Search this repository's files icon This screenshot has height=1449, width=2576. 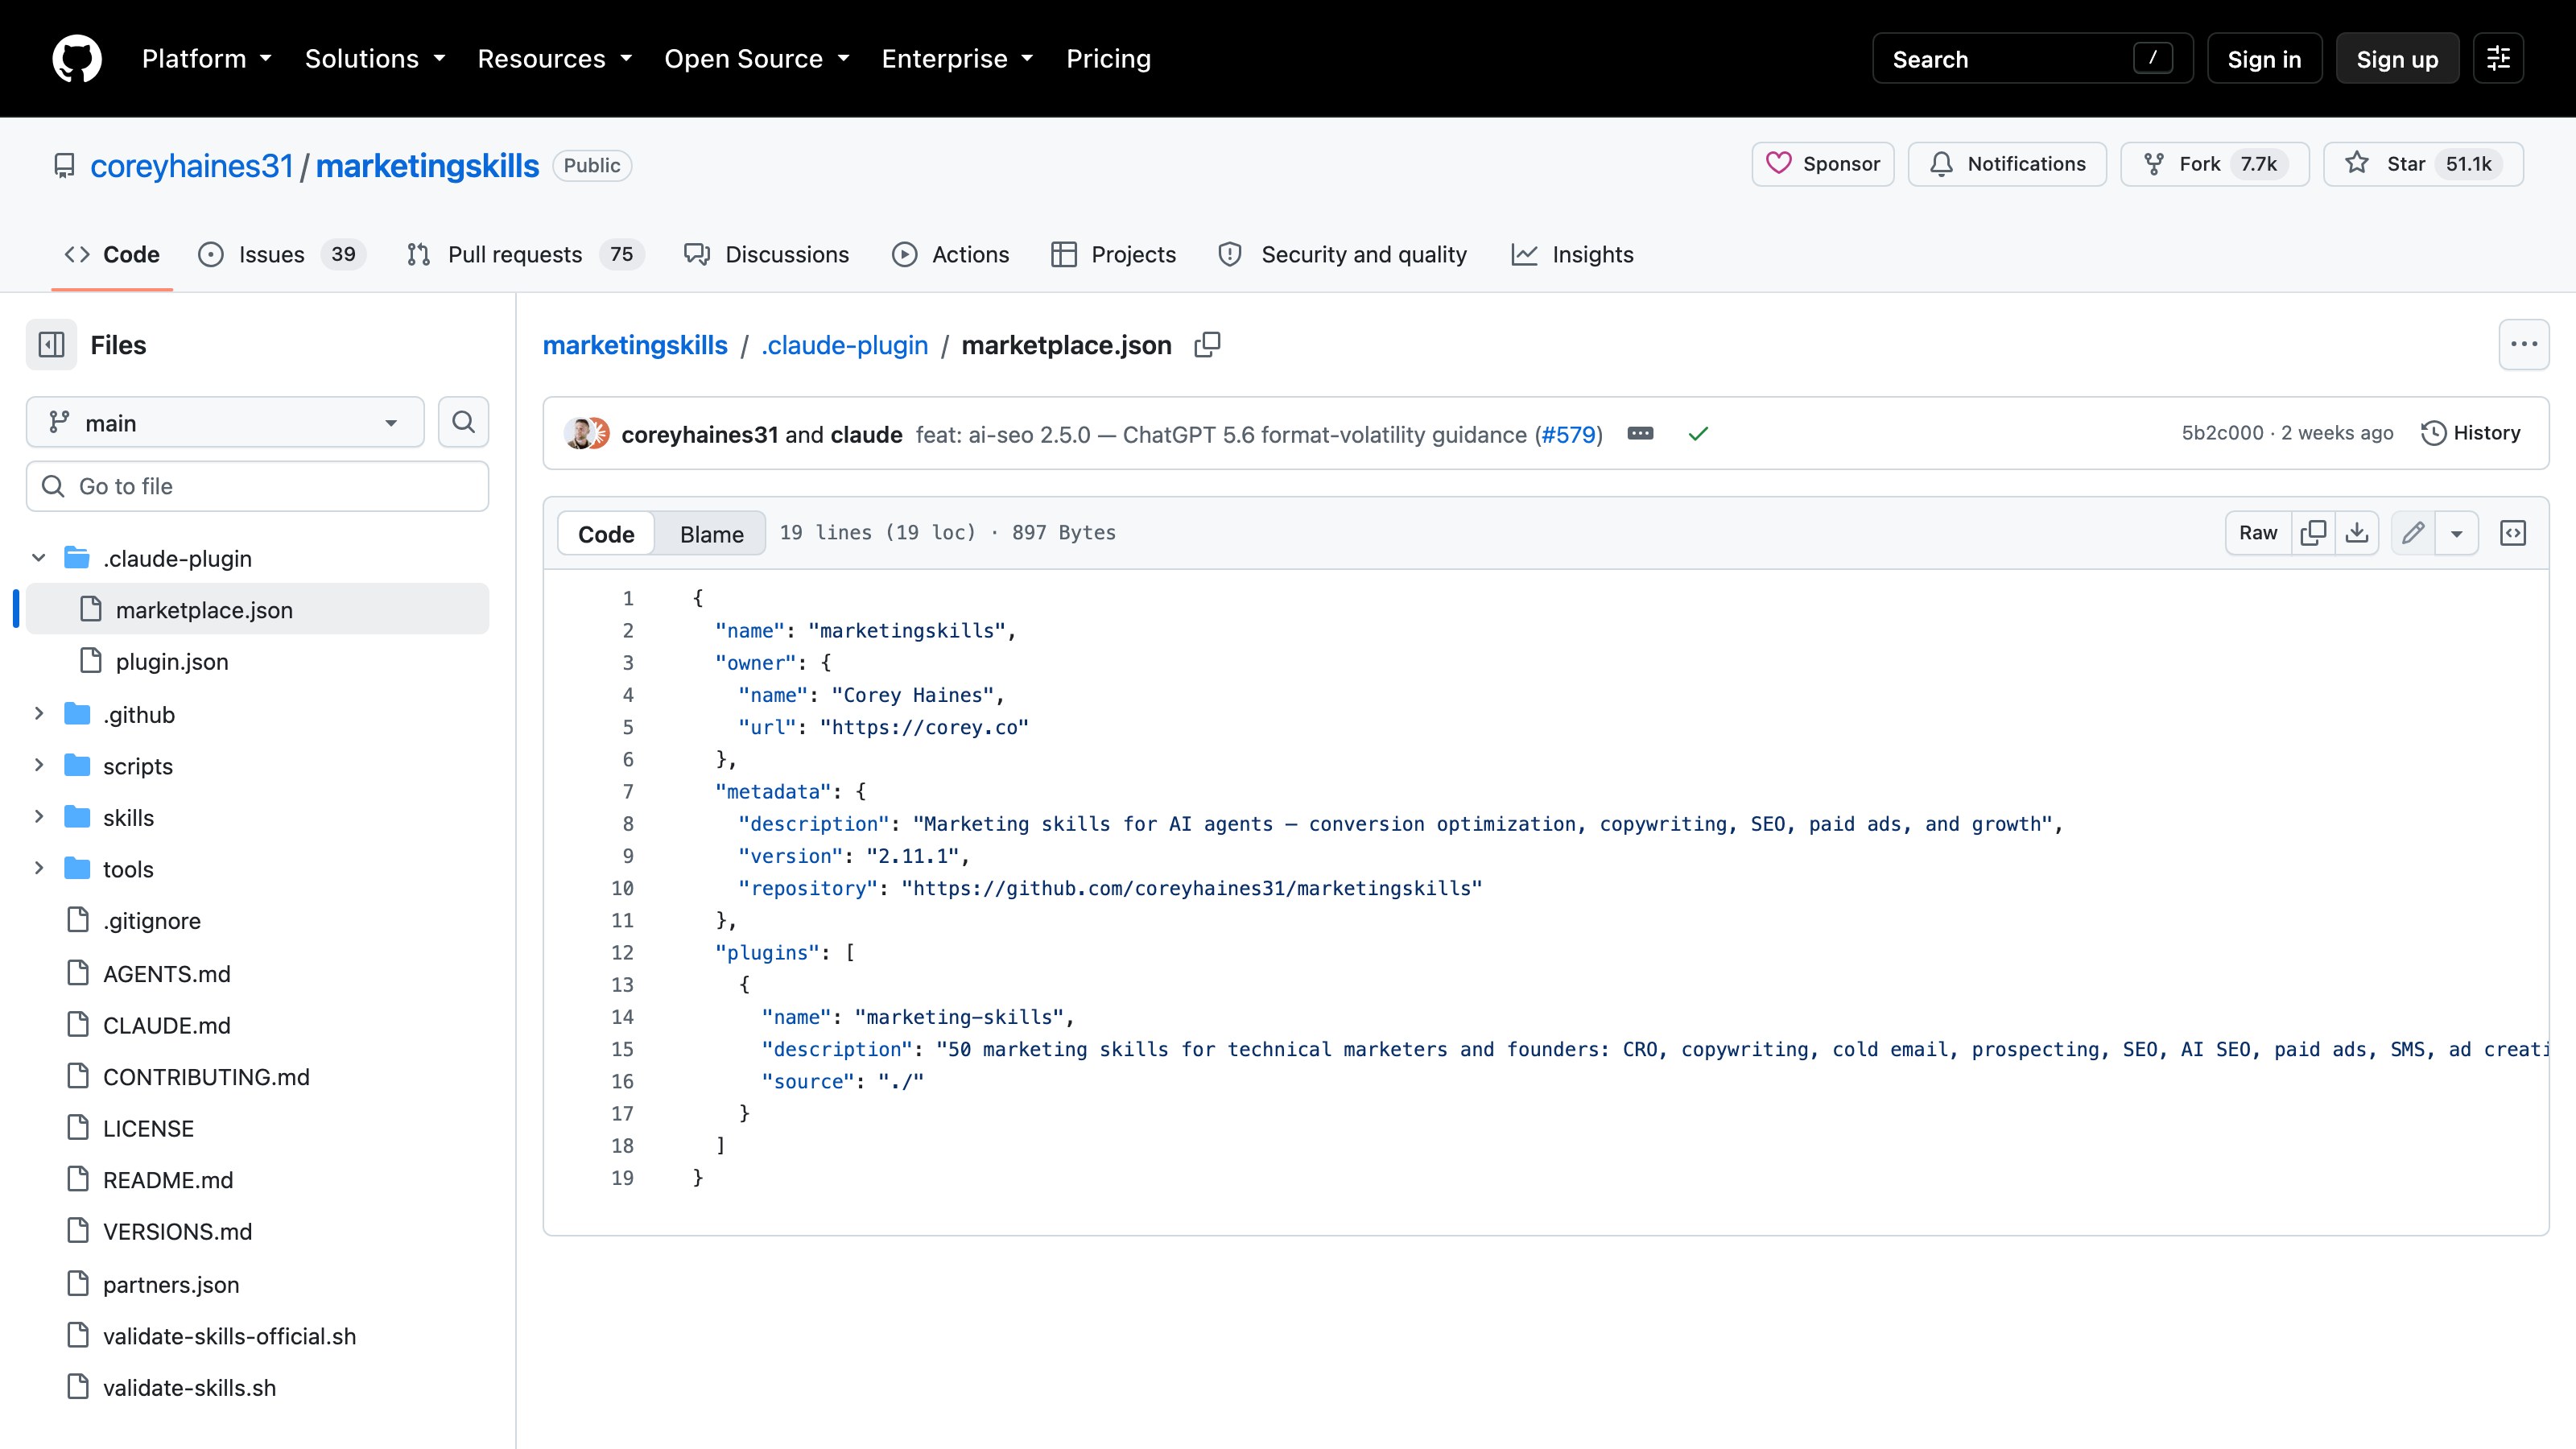click(463, 422)
